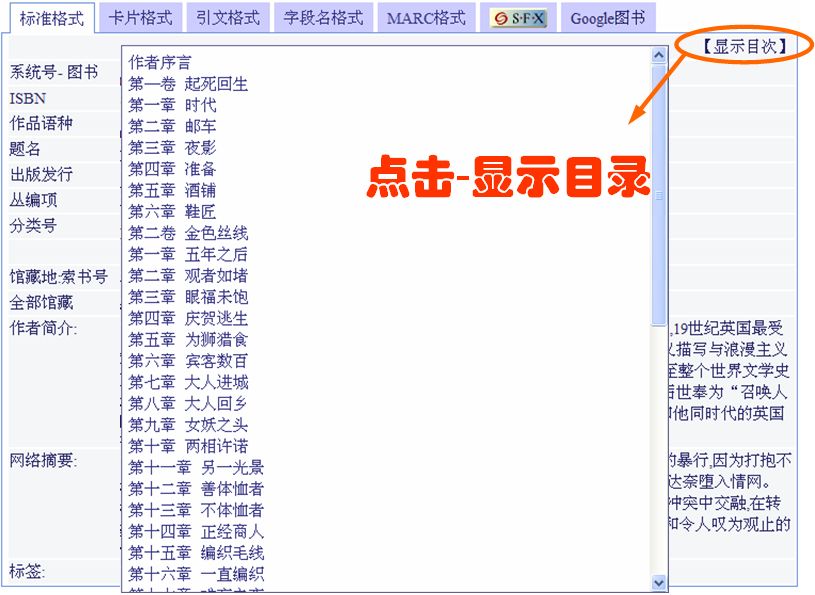Click scrollbar down arrow in contents list

659,583
